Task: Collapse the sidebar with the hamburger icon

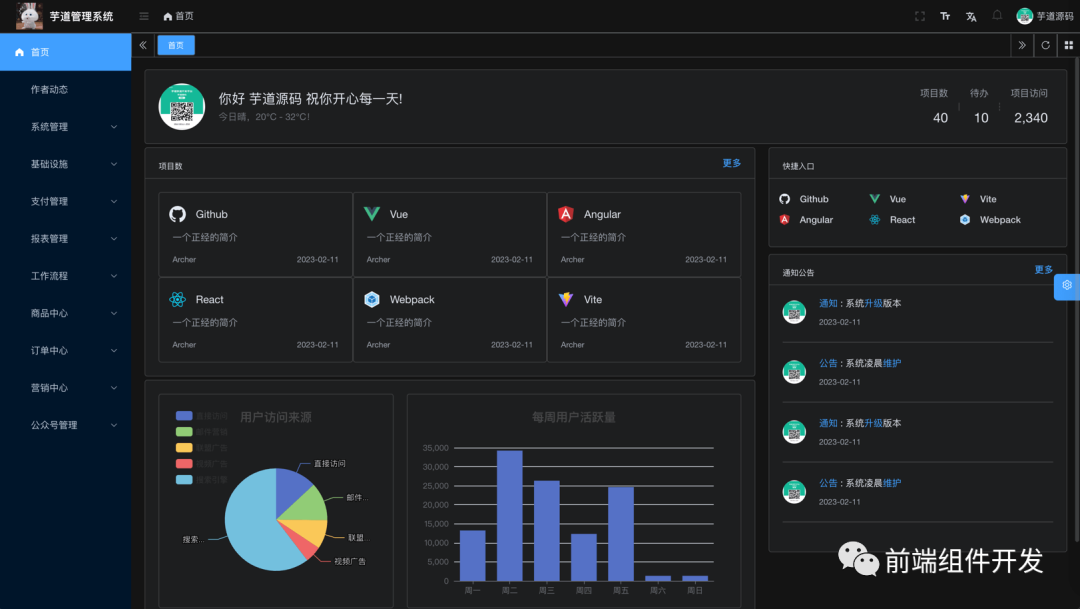Action: pos(143,16)
